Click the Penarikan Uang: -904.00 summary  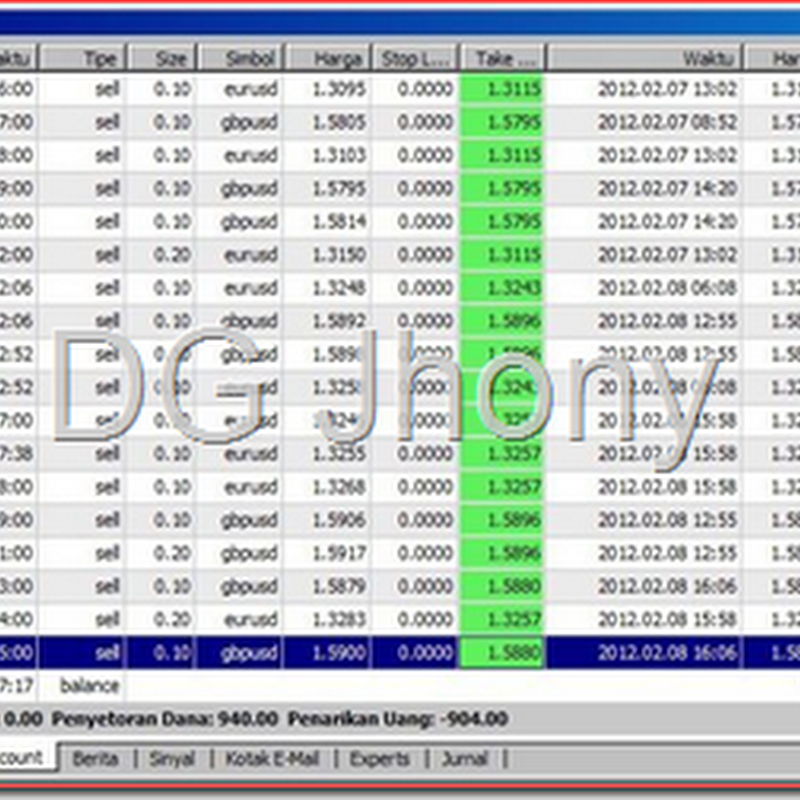[398, 719]
